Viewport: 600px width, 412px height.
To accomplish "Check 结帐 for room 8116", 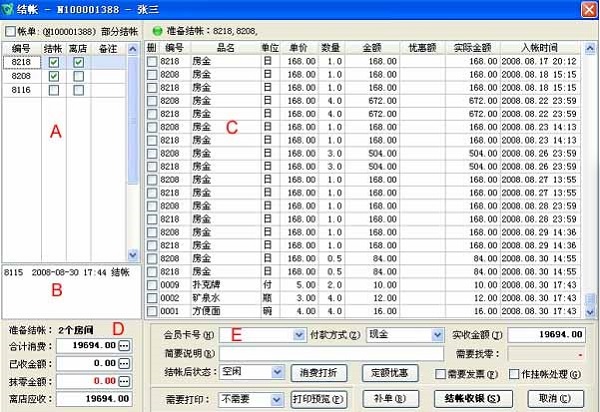I will pyautogui.click(x=54, y=90).
